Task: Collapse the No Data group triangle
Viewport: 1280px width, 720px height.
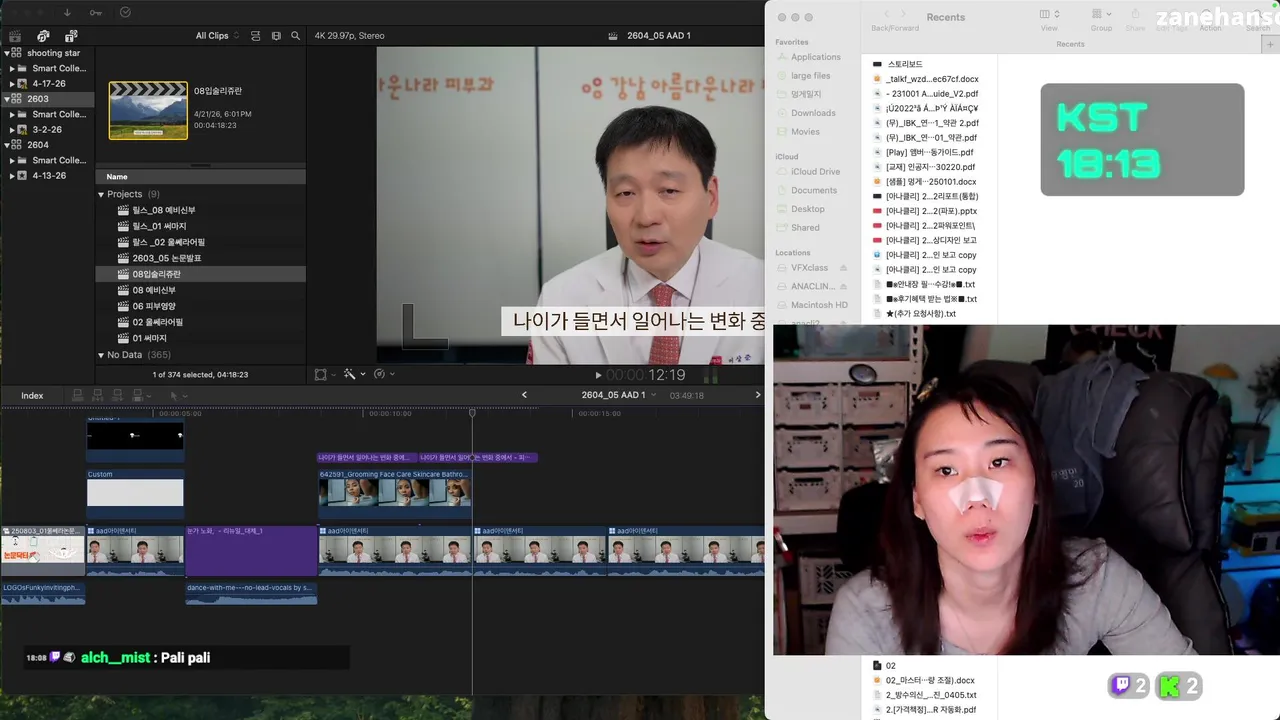Action: point(101,355)
